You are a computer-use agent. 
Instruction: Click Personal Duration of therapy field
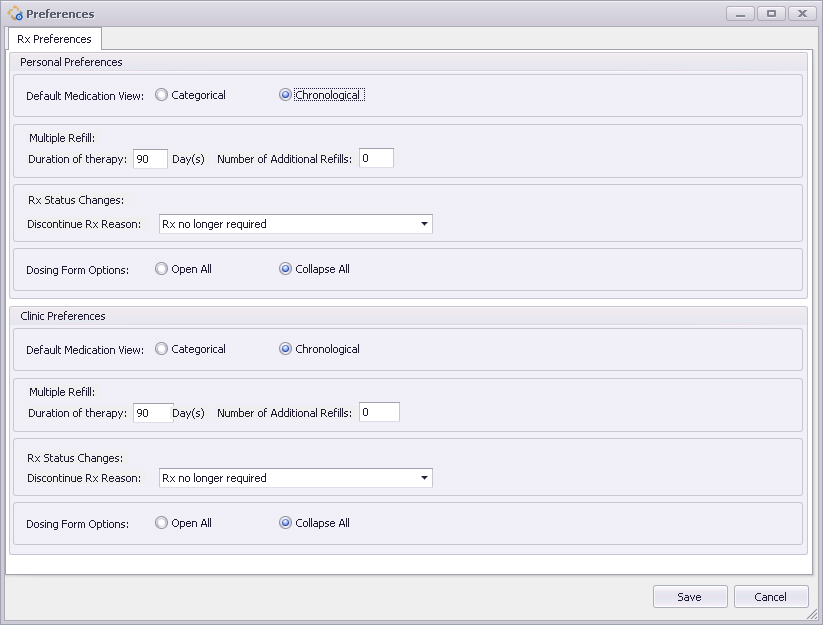(x=150, y=159)
